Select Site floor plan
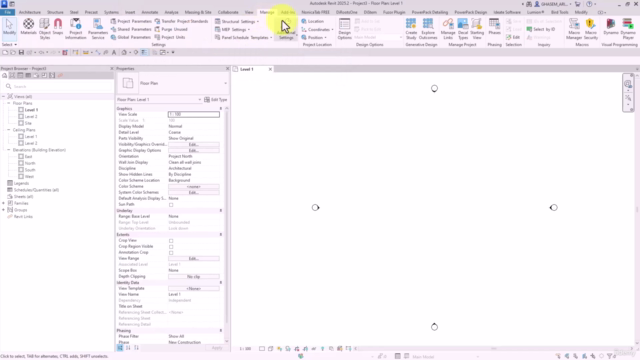The image size is (640, 360). [x=28, y=123]
